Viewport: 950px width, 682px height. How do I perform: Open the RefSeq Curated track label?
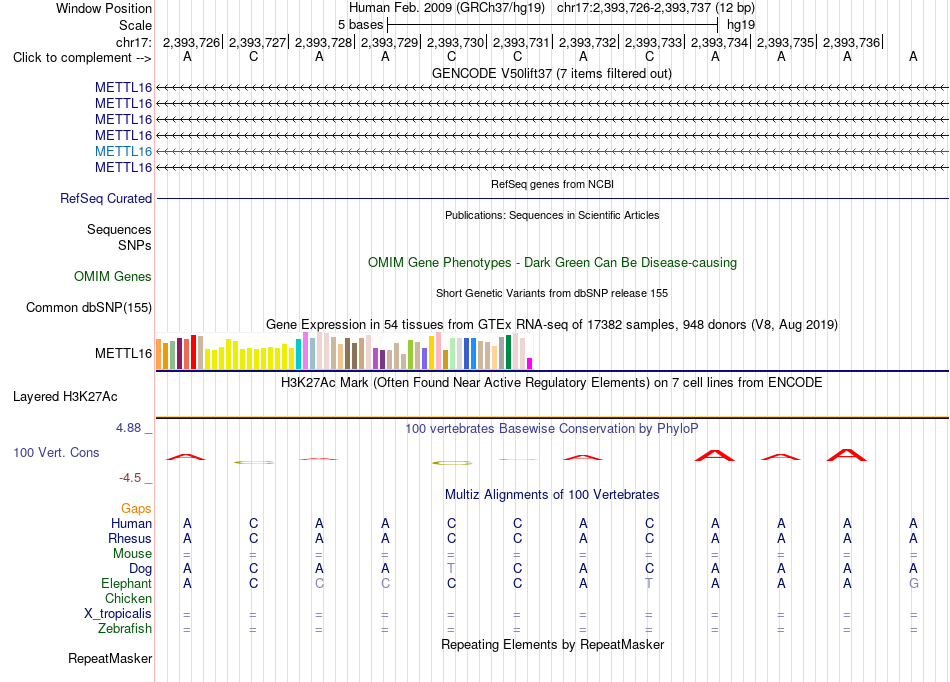pyautogui.click(x=105, y=198)
